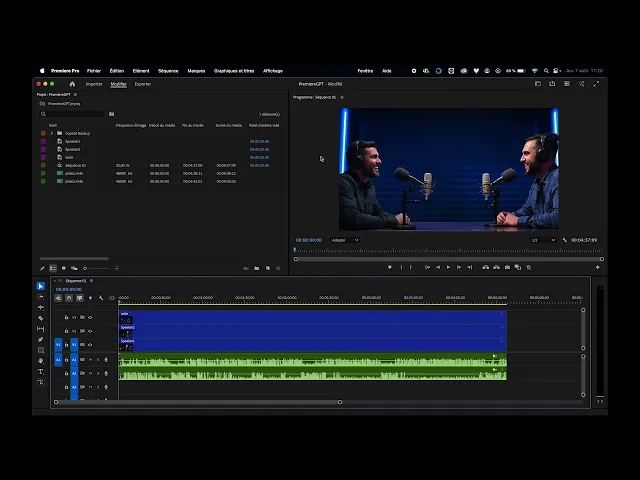Click Mark In in Program monitor
Image resolution: width=640 pixels, height=480 pixels.
click(x=401, y=267)
